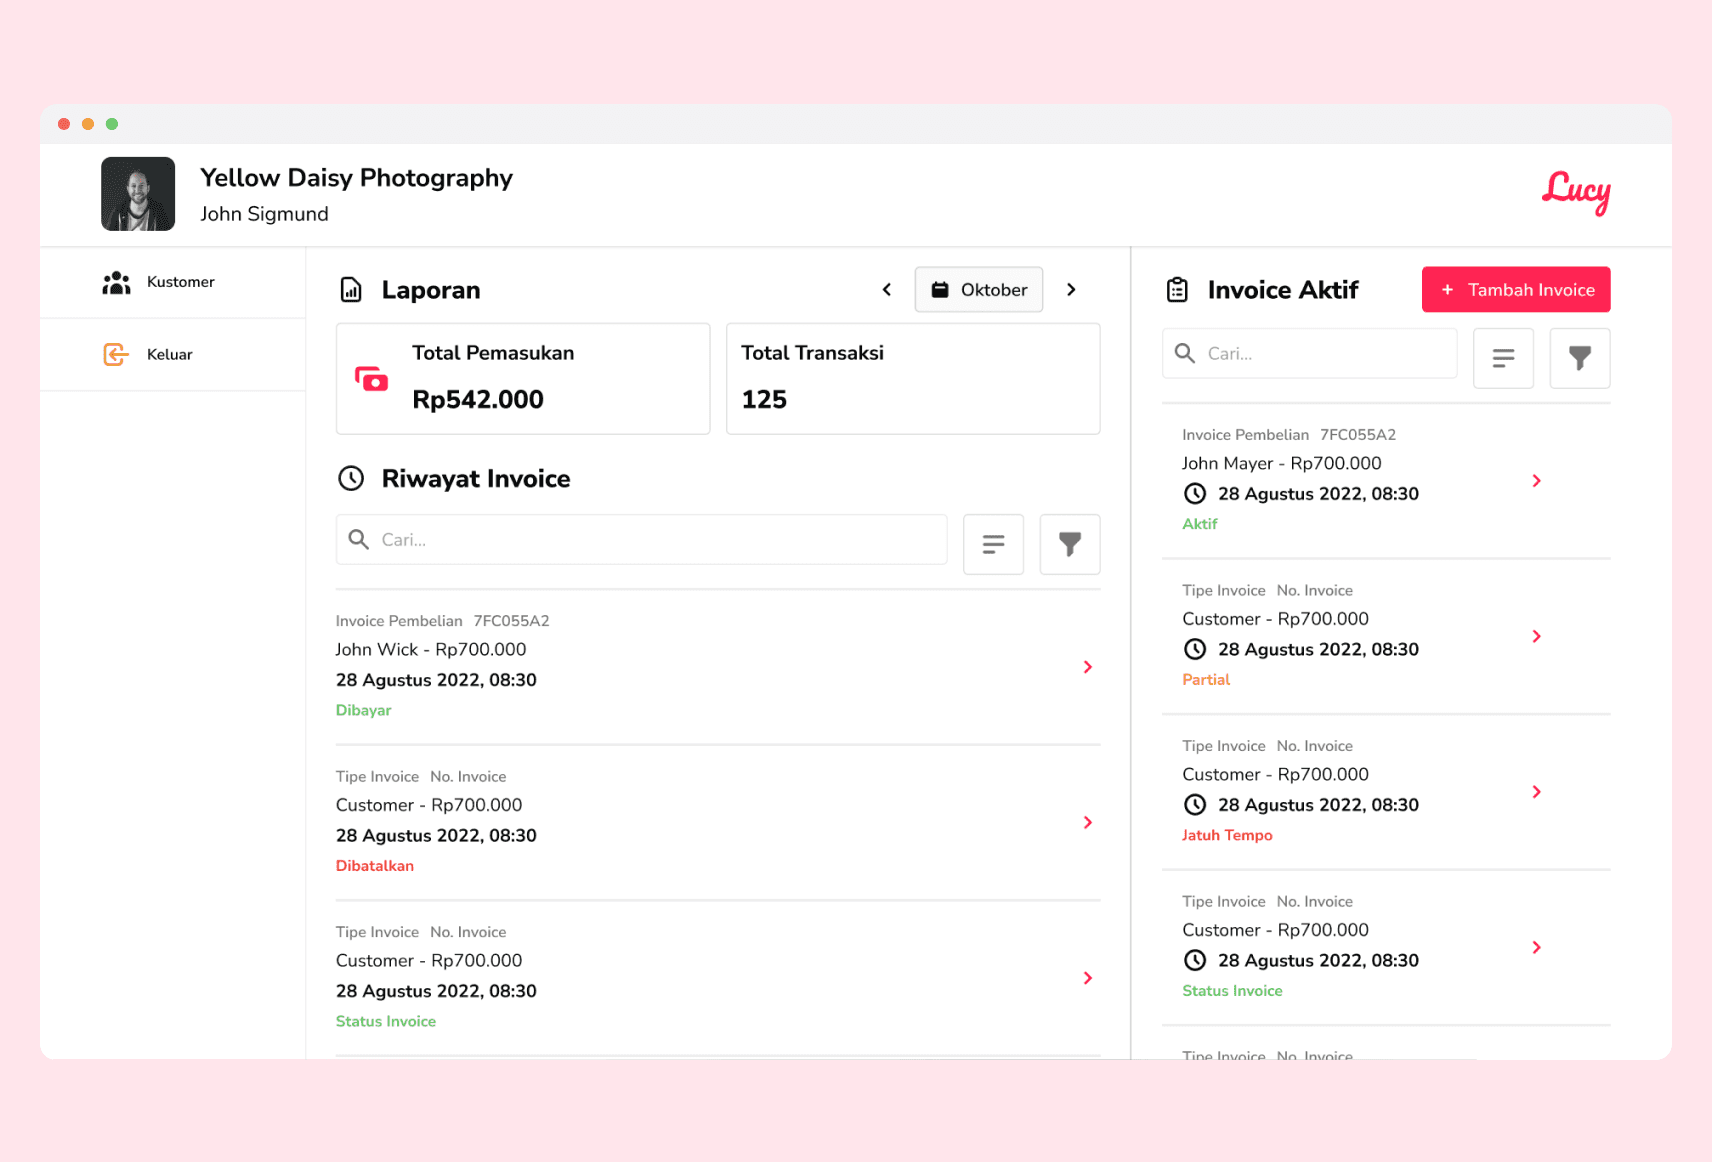
Task: Open the Kustomer menu item
Action: tap(172, 282)
